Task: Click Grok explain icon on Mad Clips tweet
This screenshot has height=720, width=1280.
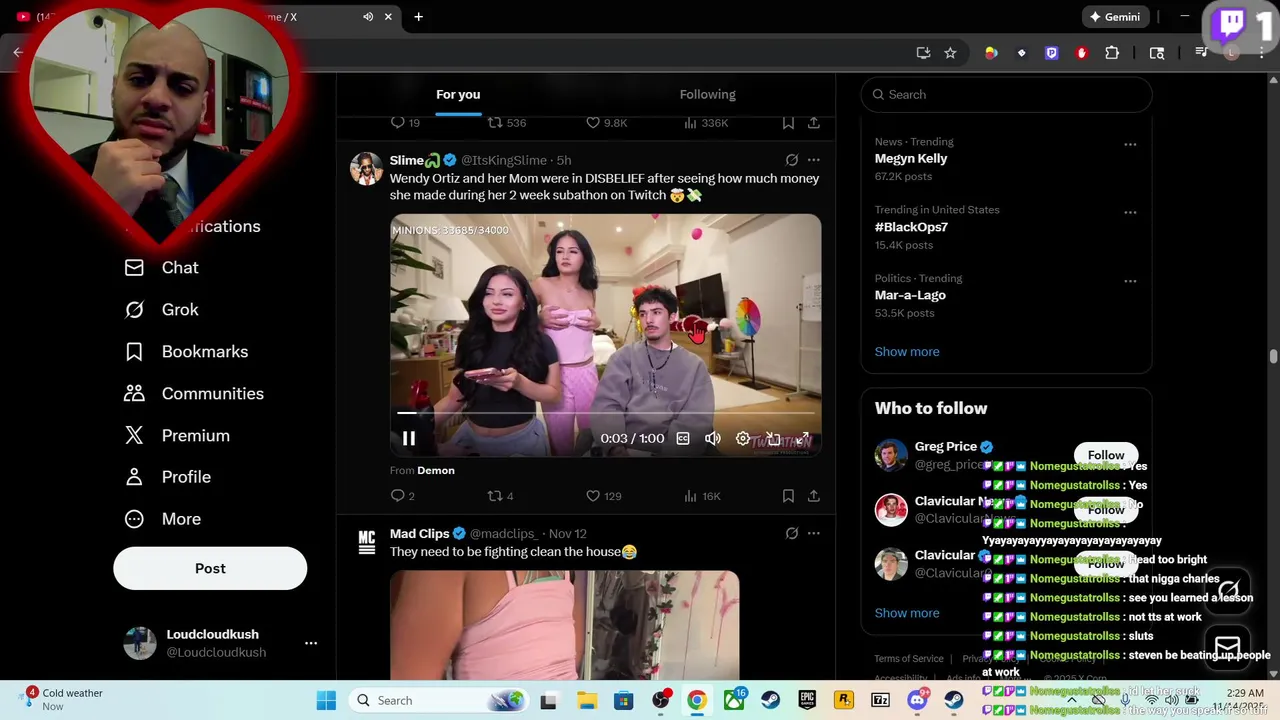Action: click(x=792, y=534)
